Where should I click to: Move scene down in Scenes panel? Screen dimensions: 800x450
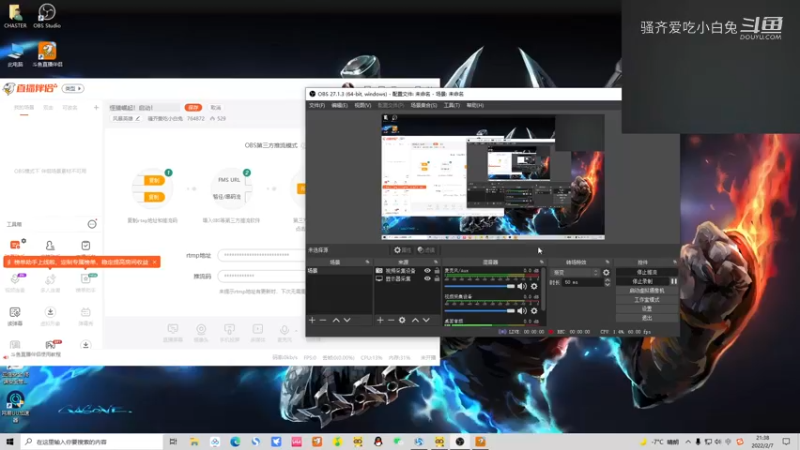[x=347, y=320]
